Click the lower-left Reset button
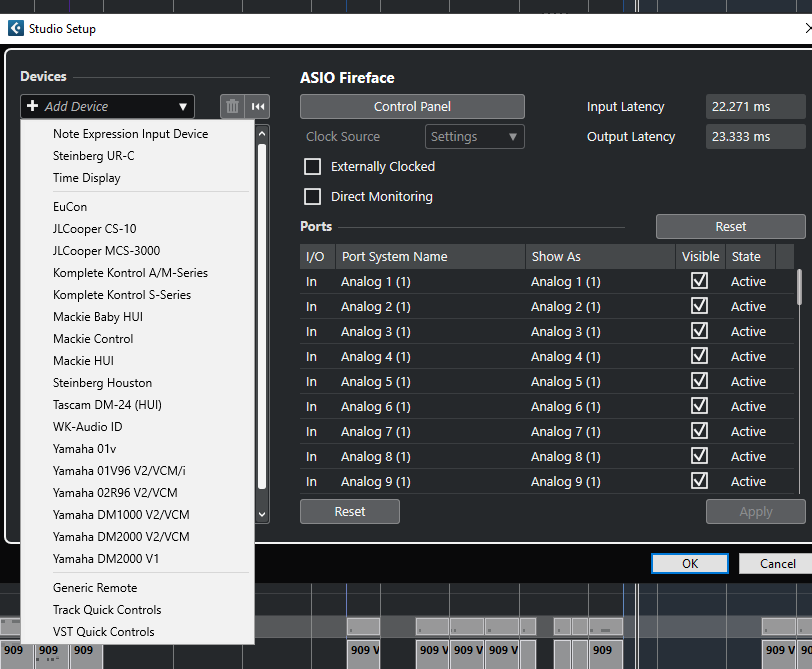The width and height of the screenshot is (812, 669). [x=350, y=512]
